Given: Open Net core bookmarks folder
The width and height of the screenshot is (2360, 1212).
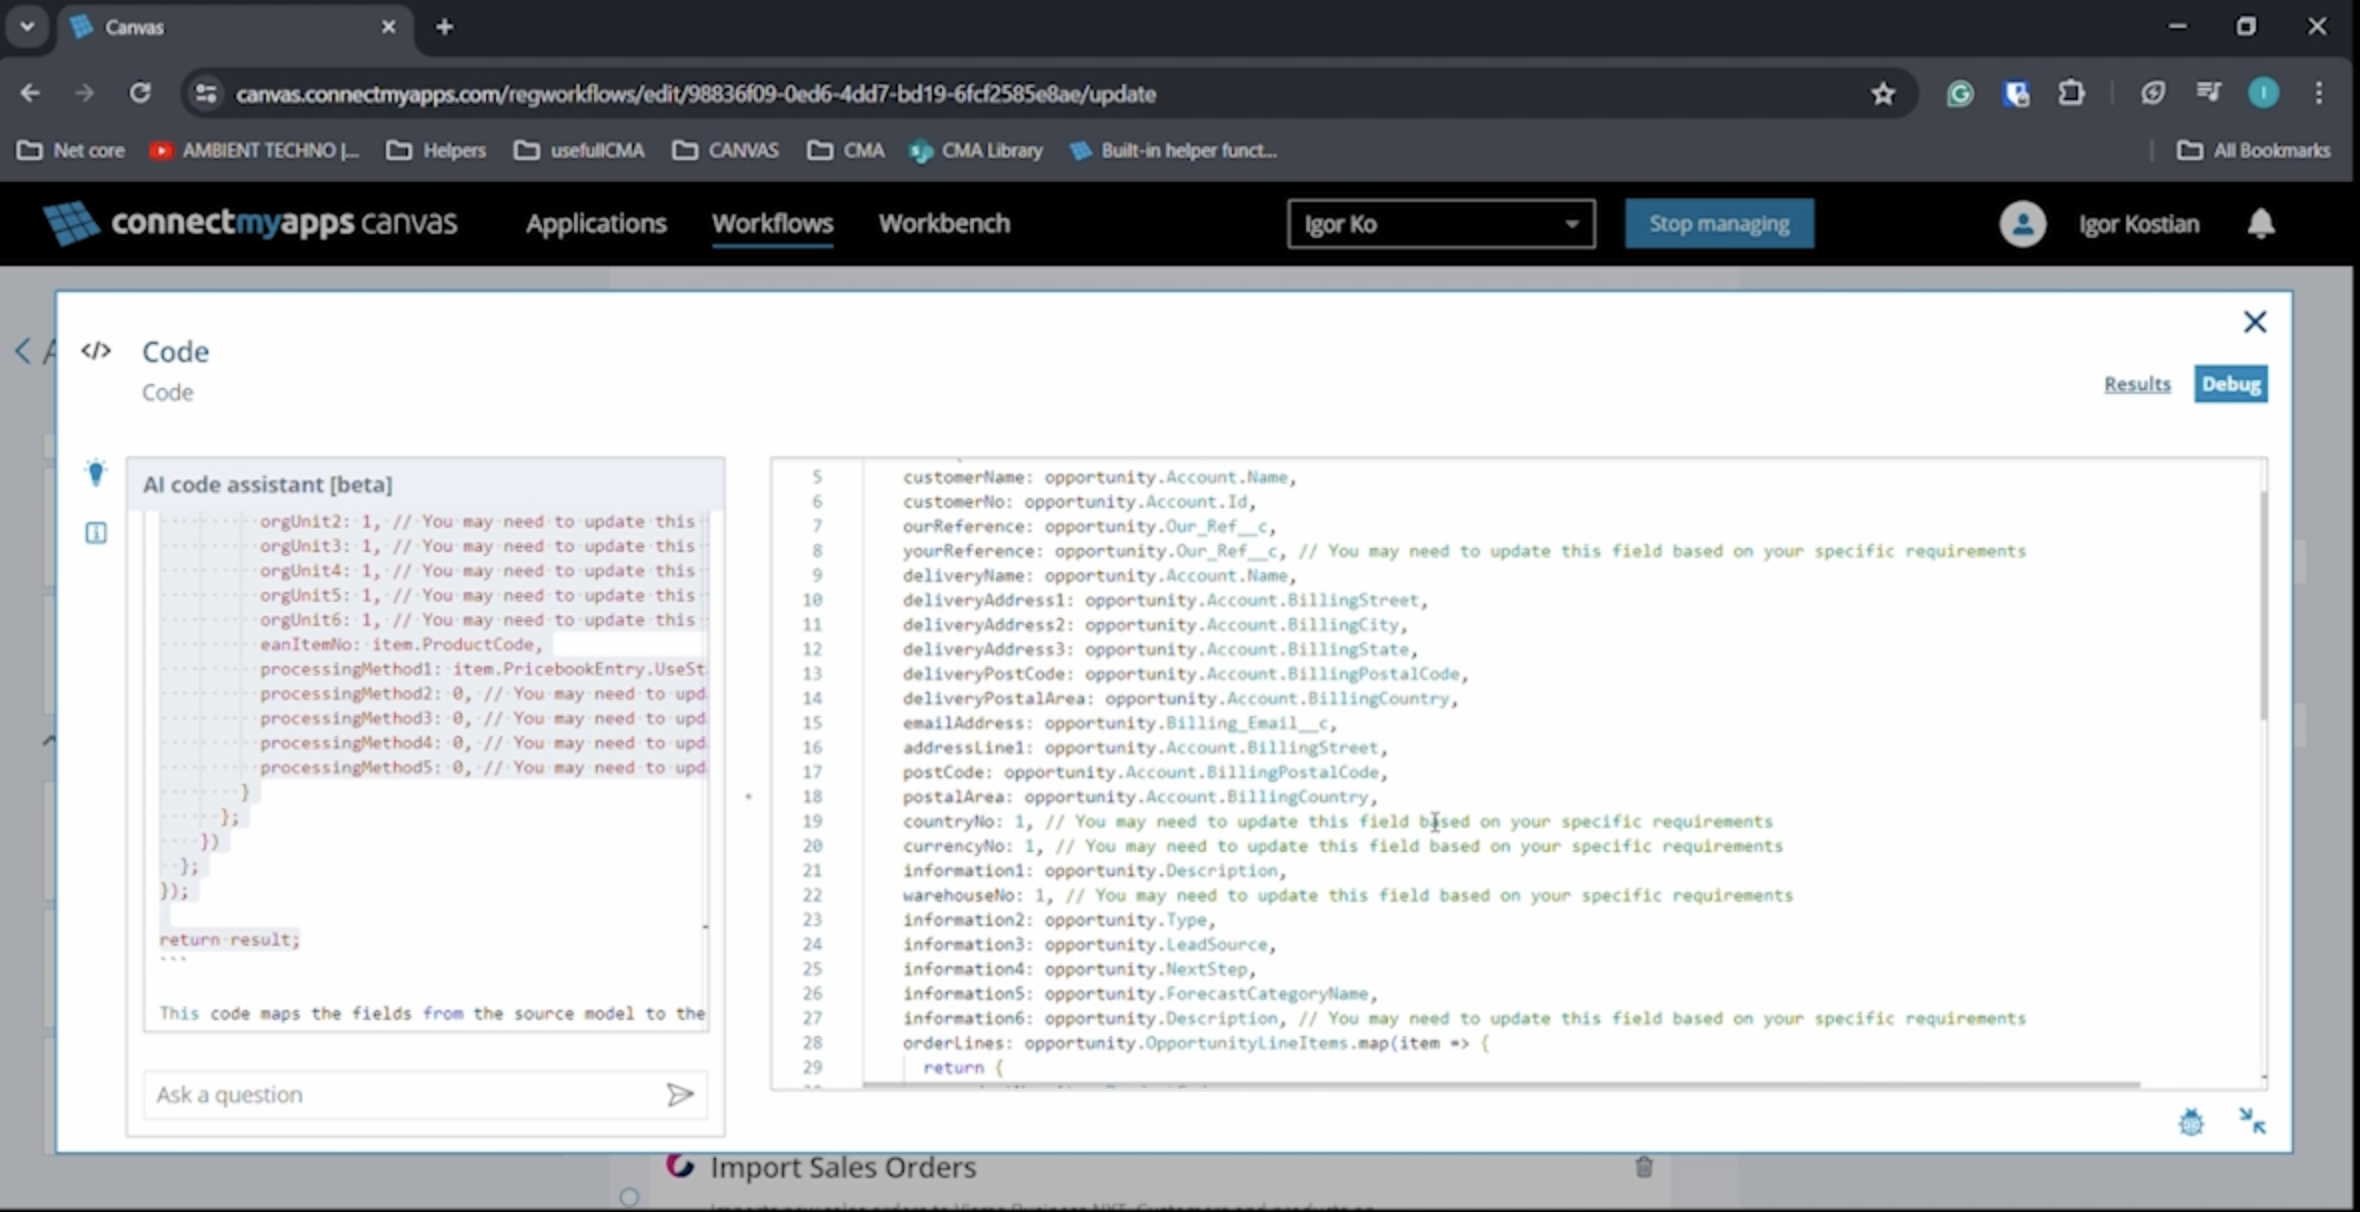Looking at the screenshot, I should coord(71,150).
